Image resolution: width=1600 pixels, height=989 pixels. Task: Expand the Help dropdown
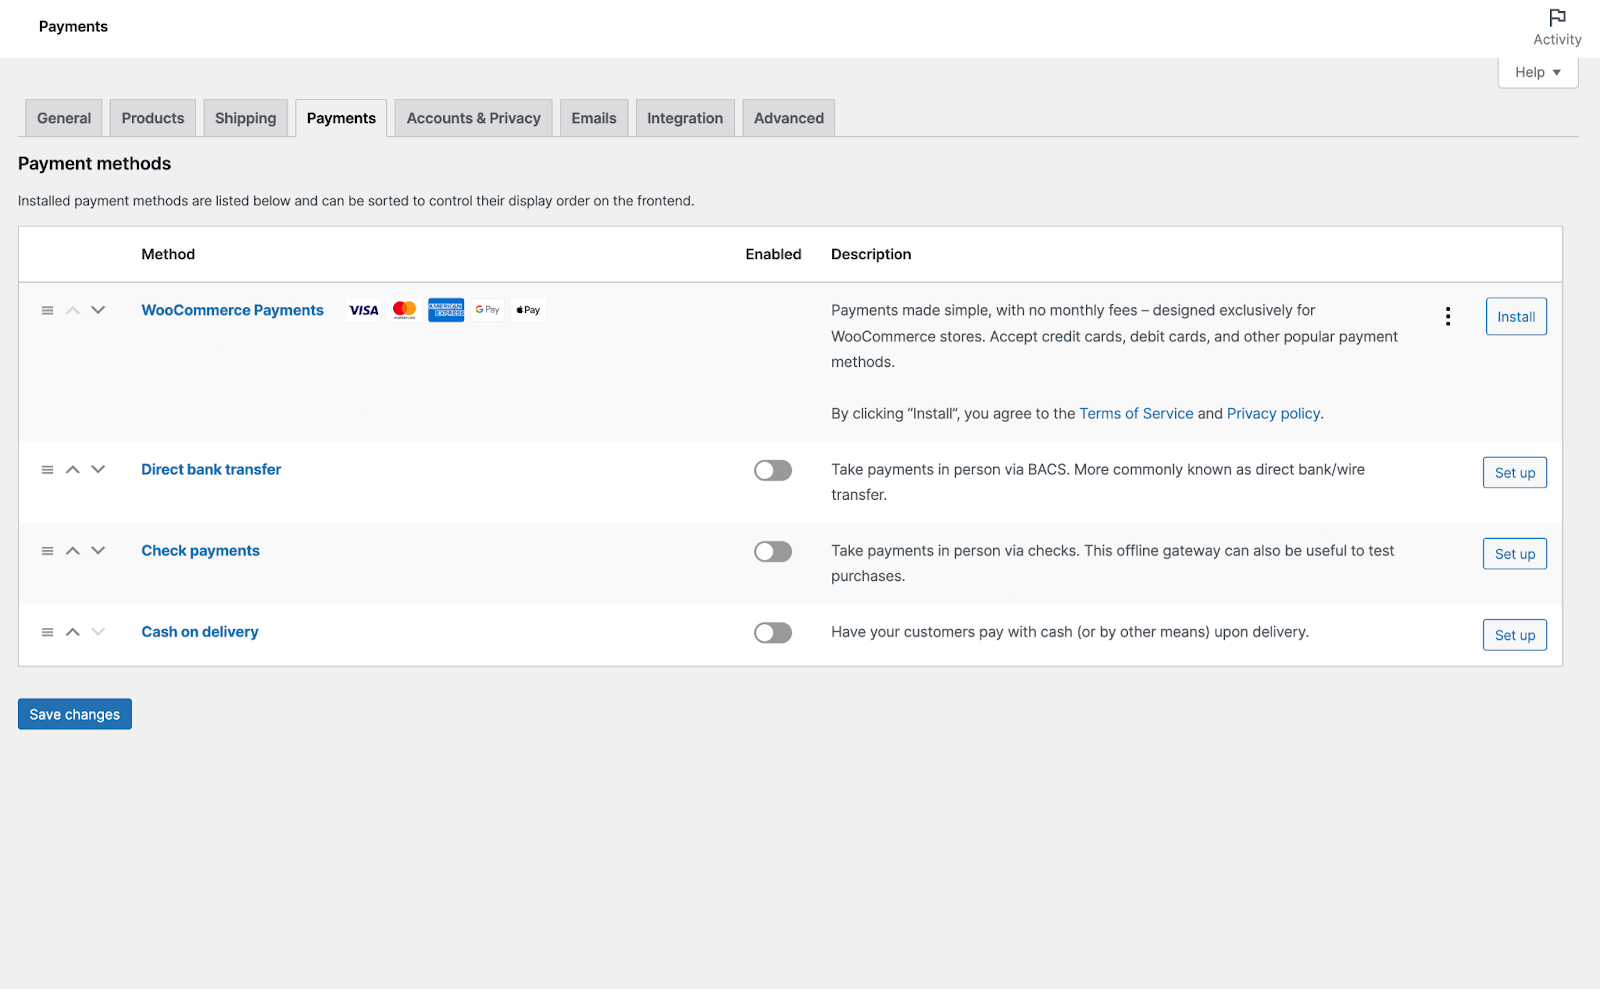click(1537, 72)
